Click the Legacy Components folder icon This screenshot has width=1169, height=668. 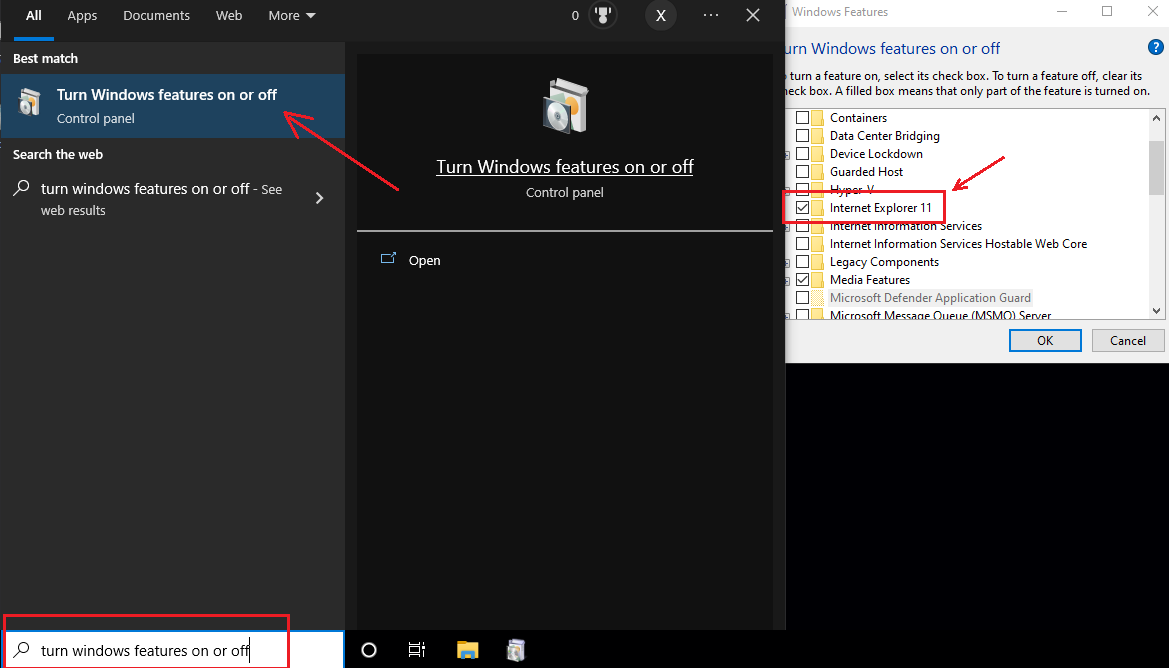click(818, 262)
